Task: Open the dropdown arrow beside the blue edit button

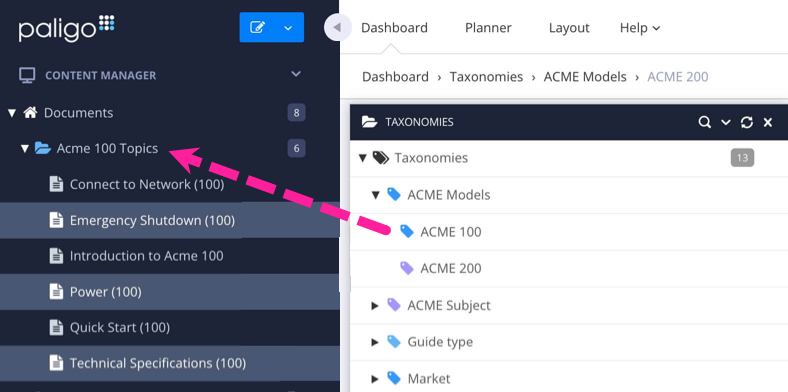Action: [x=288, y=28]
